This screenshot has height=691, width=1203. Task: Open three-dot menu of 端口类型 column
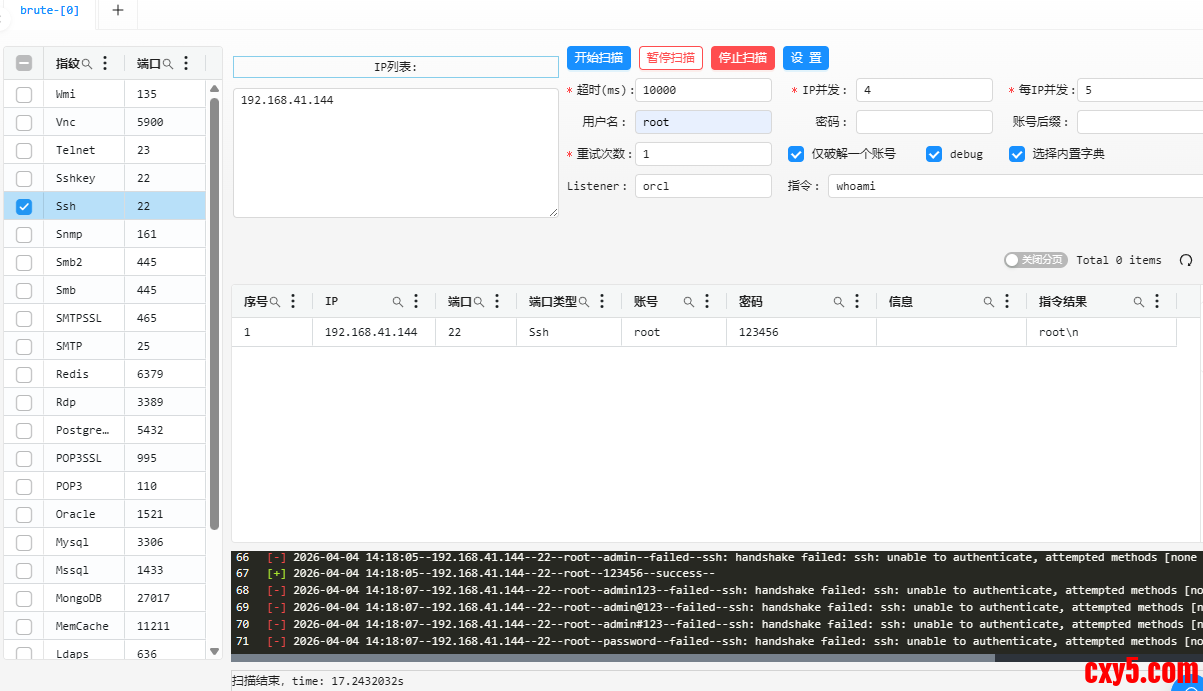[x=603, y=302]
